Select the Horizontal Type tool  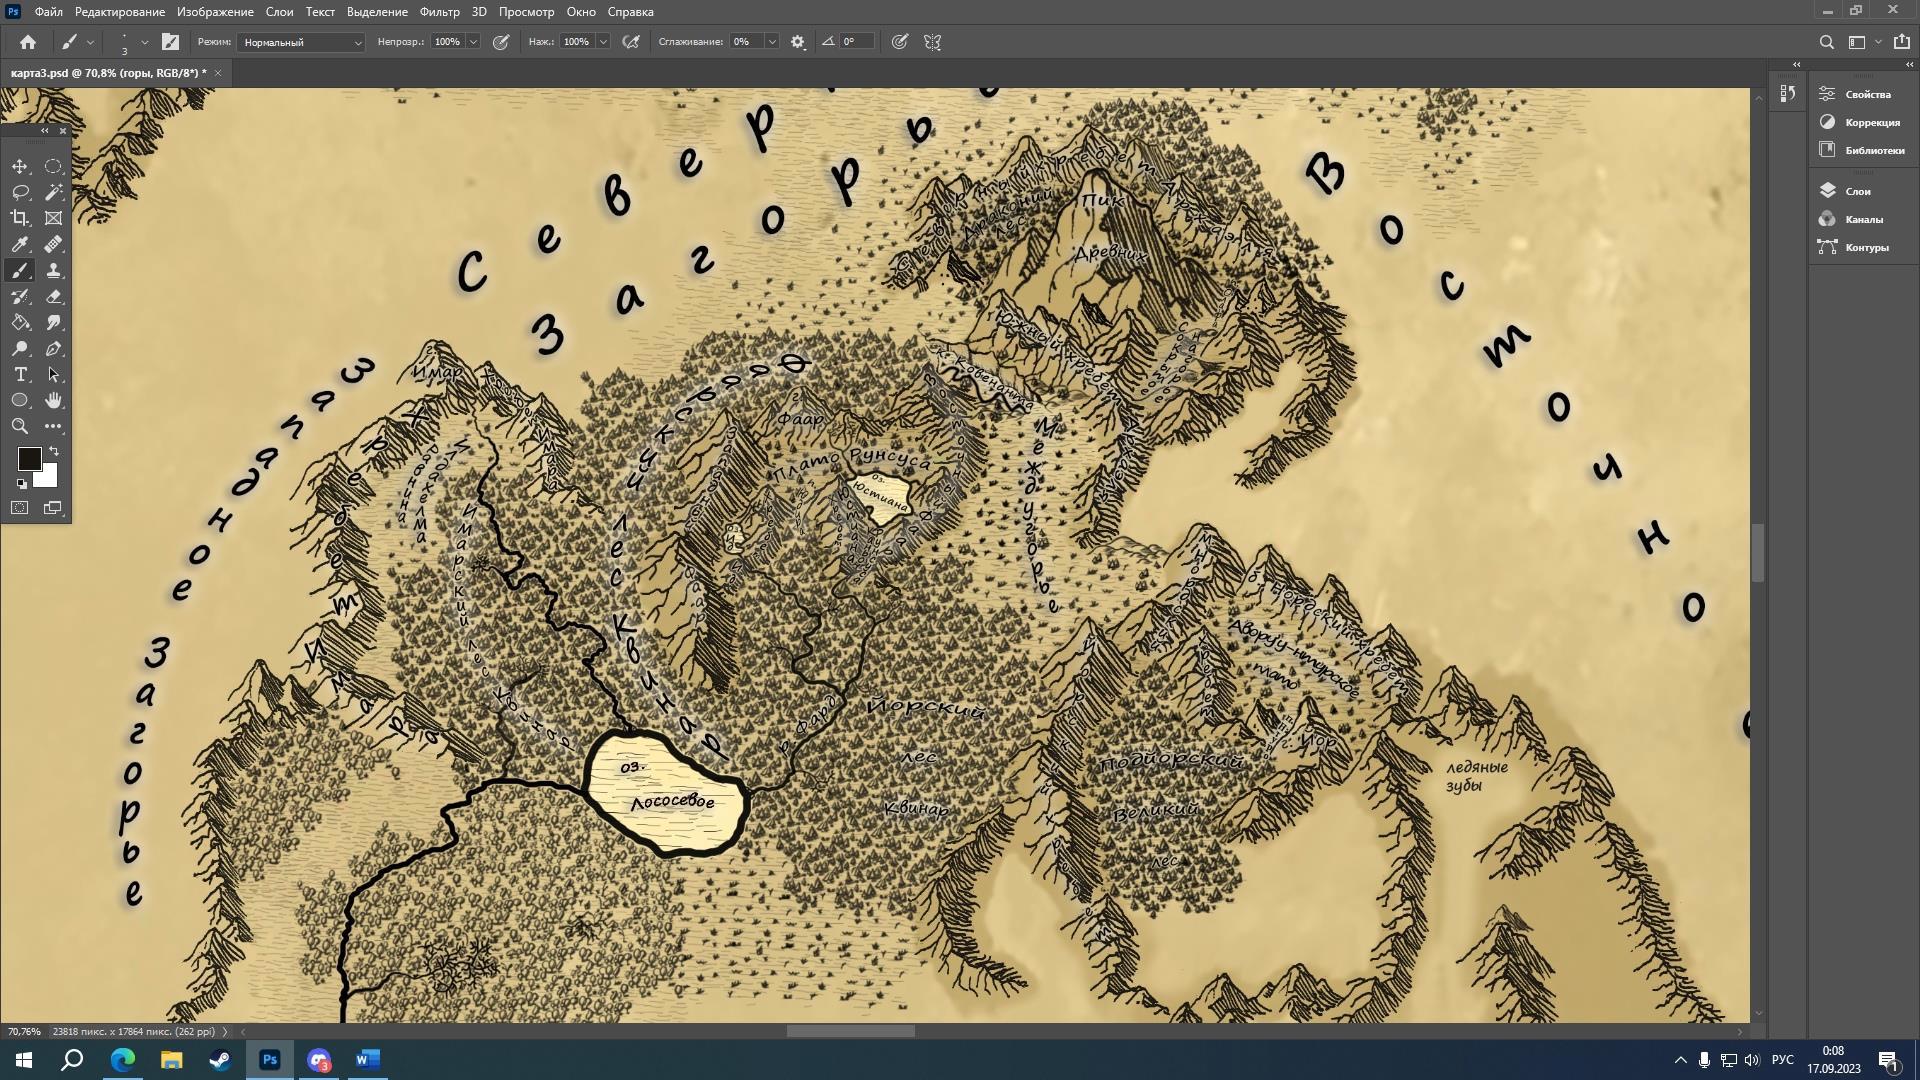20,374
